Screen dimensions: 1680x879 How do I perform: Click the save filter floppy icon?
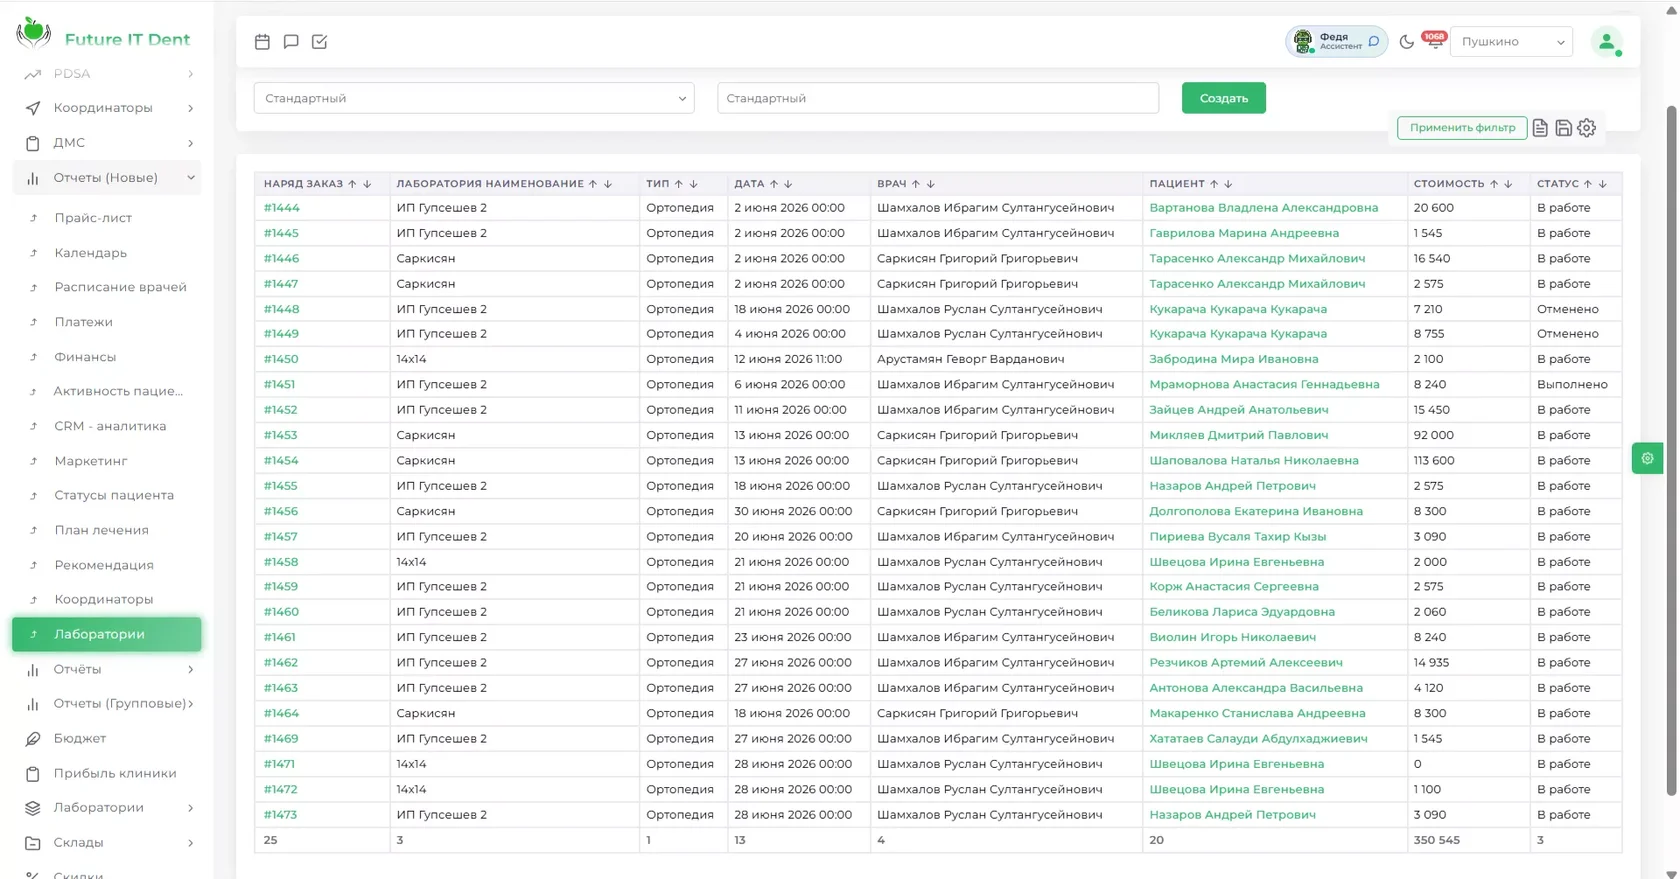click(x=1563, y=128)
